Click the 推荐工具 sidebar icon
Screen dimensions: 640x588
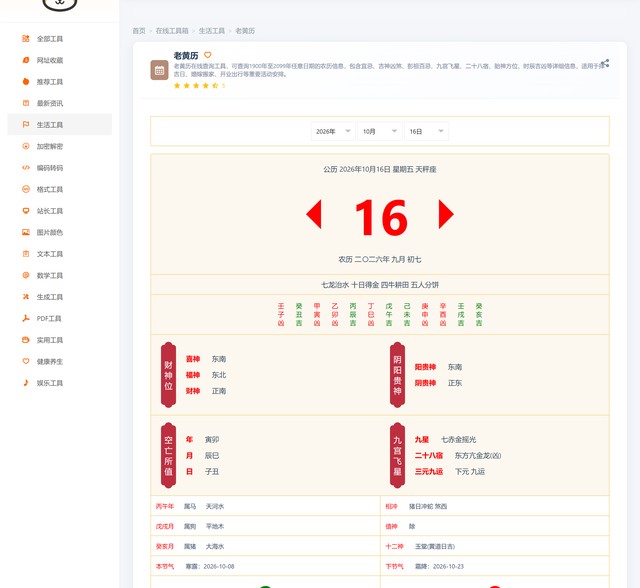tap(26, 82)
